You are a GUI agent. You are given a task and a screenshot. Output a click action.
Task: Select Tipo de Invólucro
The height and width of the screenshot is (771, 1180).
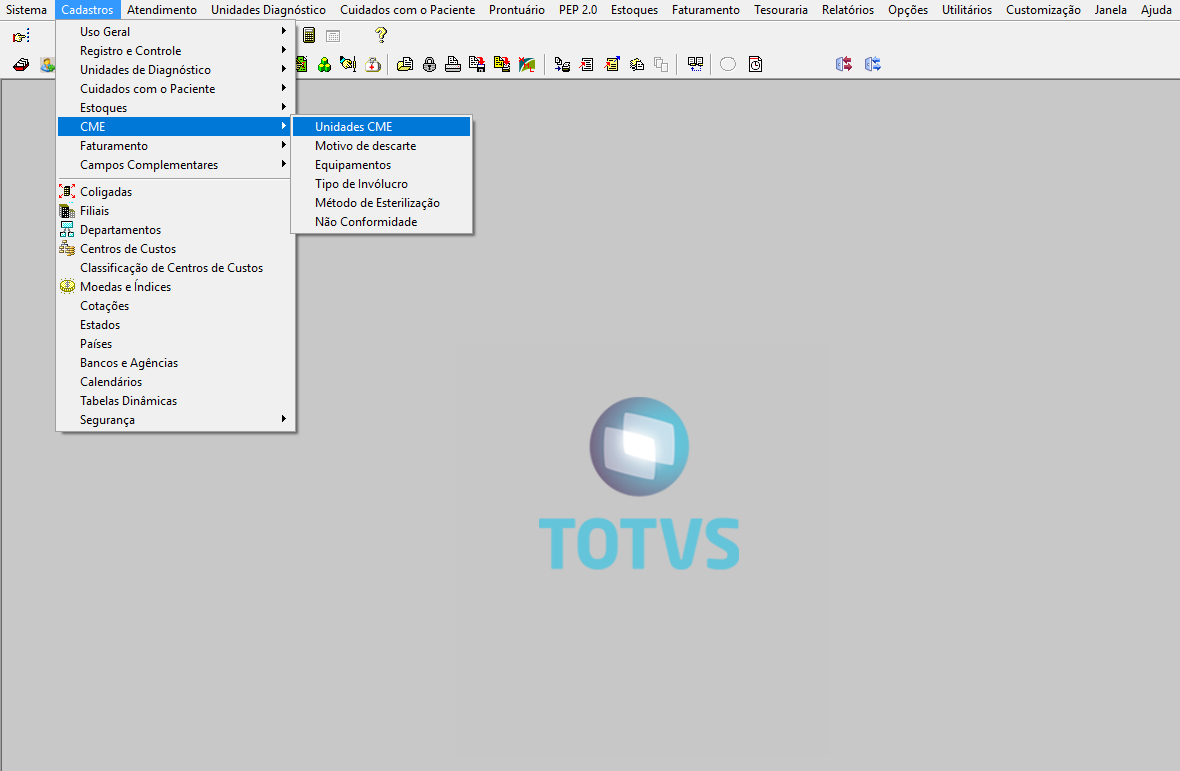[382, 184]
